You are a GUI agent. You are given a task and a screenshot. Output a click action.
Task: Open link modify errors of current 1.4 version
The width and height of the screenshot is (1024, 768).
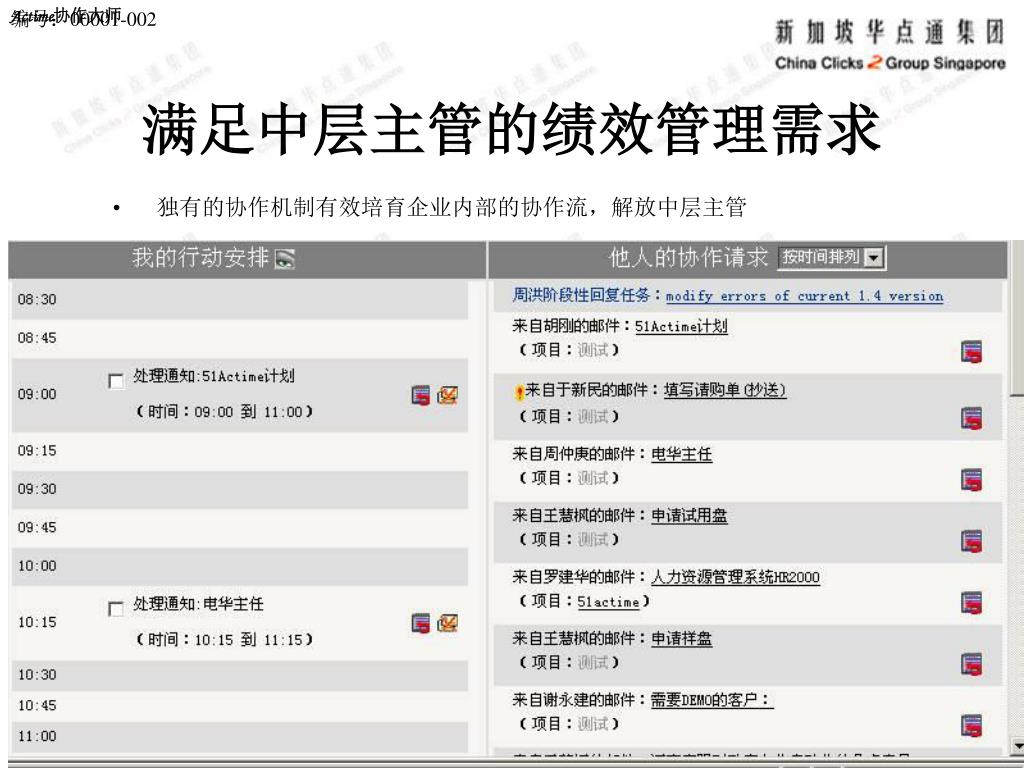[804, 296]
